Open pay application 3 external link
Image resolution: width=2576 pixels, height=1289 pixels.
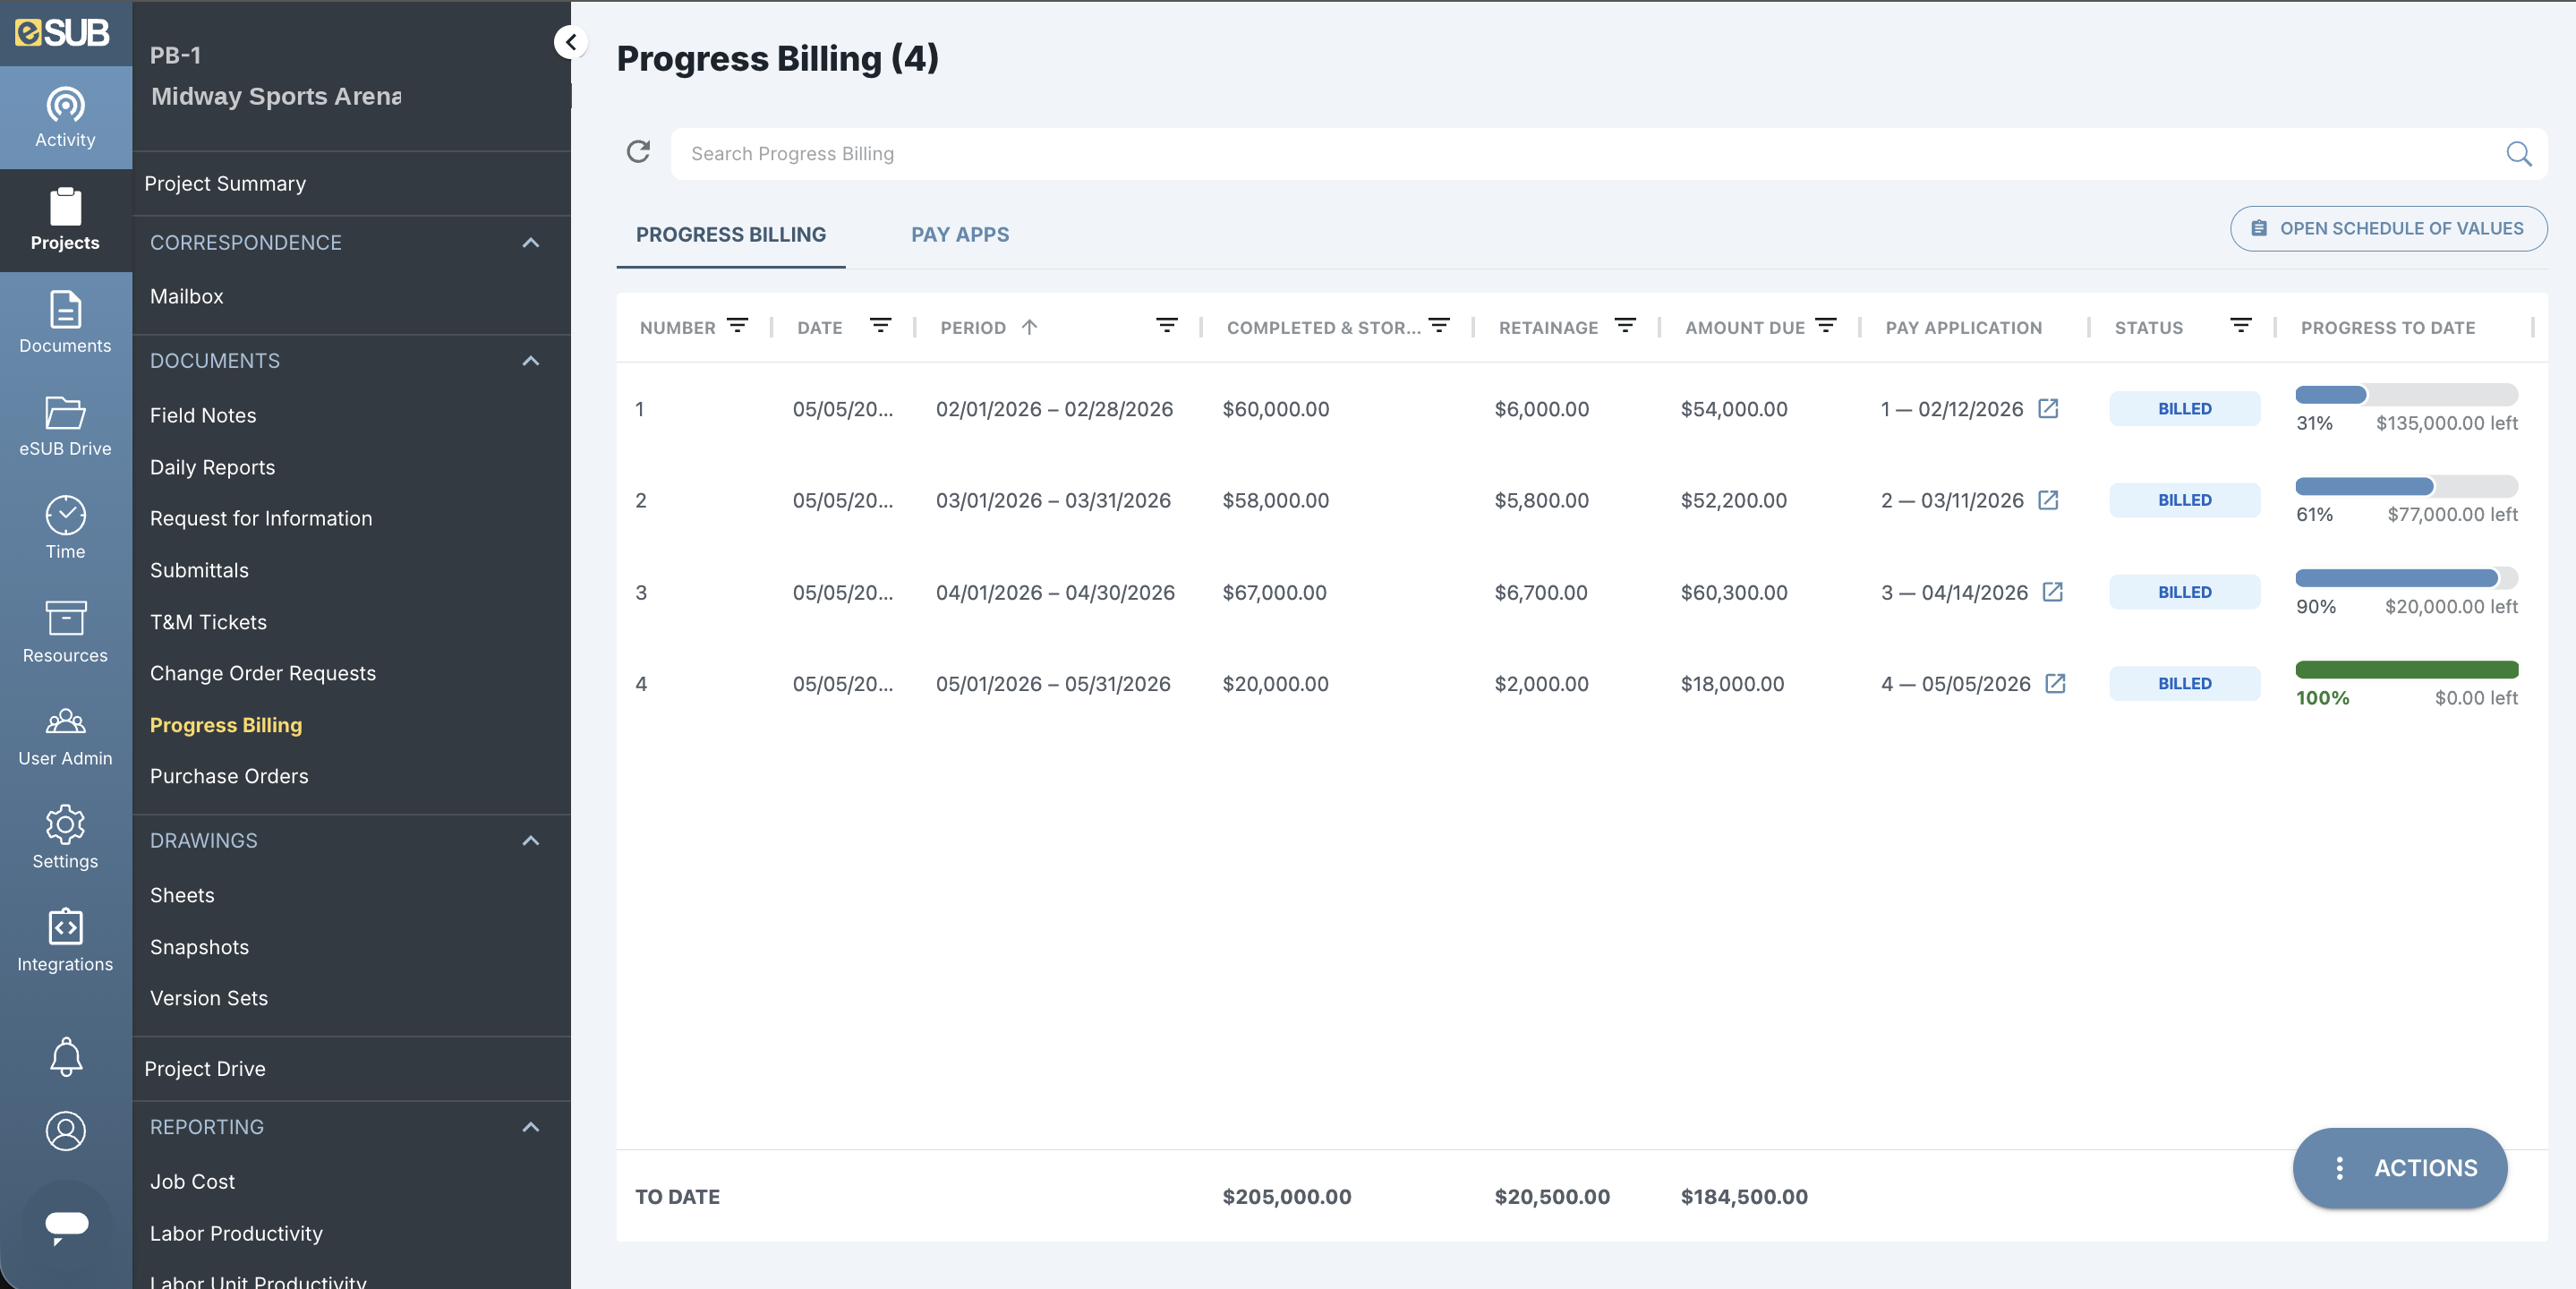pos(2052,591)
